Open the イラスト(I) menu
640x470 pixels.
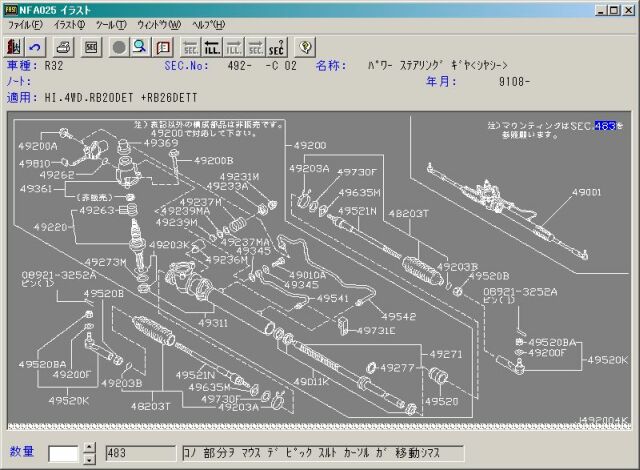click(x=69, y=25)
